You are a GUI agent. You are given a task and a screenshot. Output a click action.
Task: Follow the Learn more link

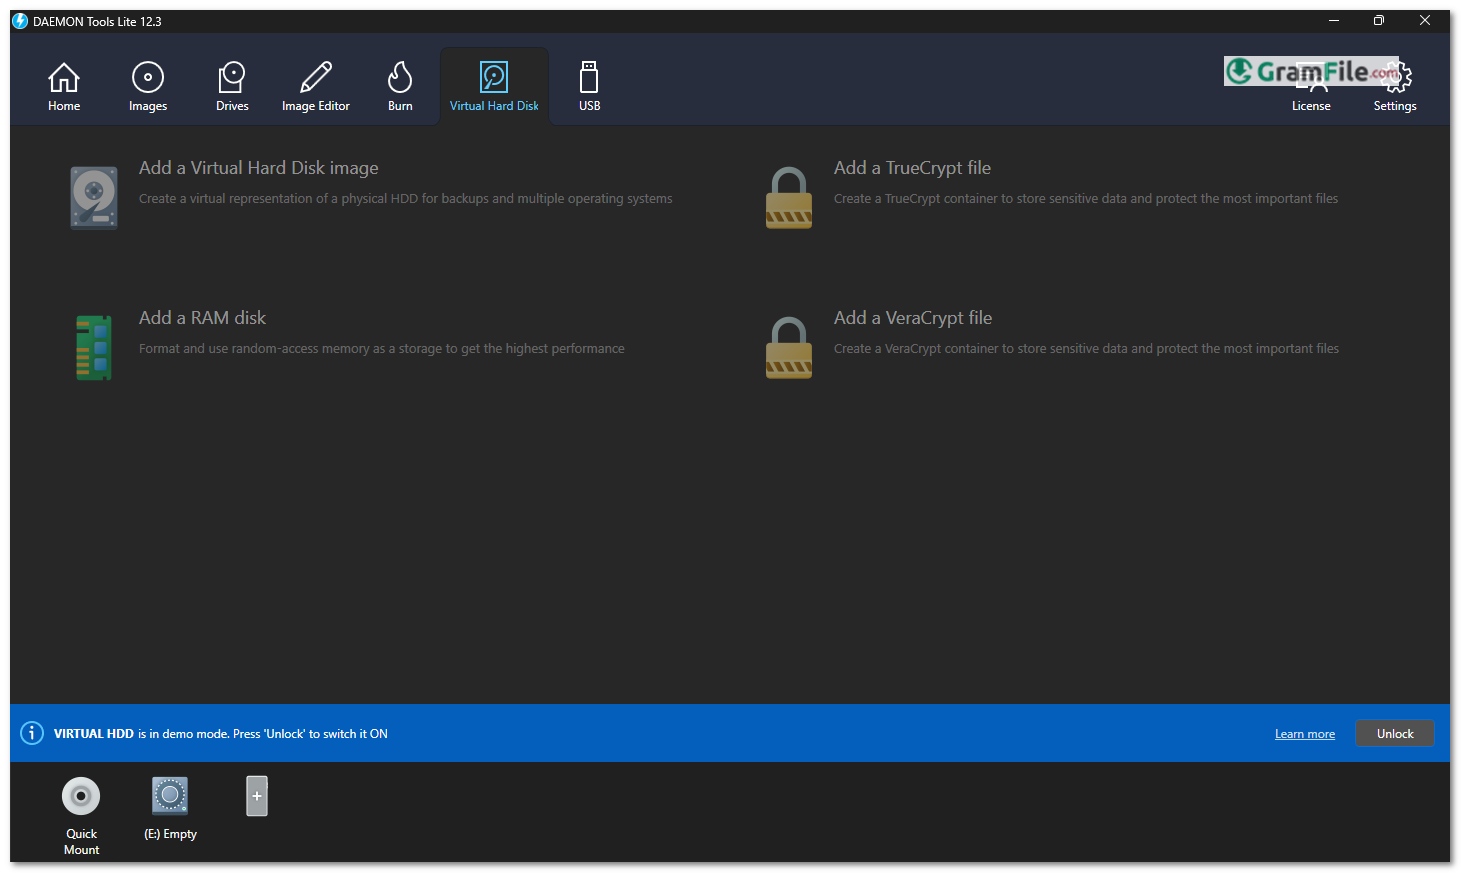tap(1304, 734)
